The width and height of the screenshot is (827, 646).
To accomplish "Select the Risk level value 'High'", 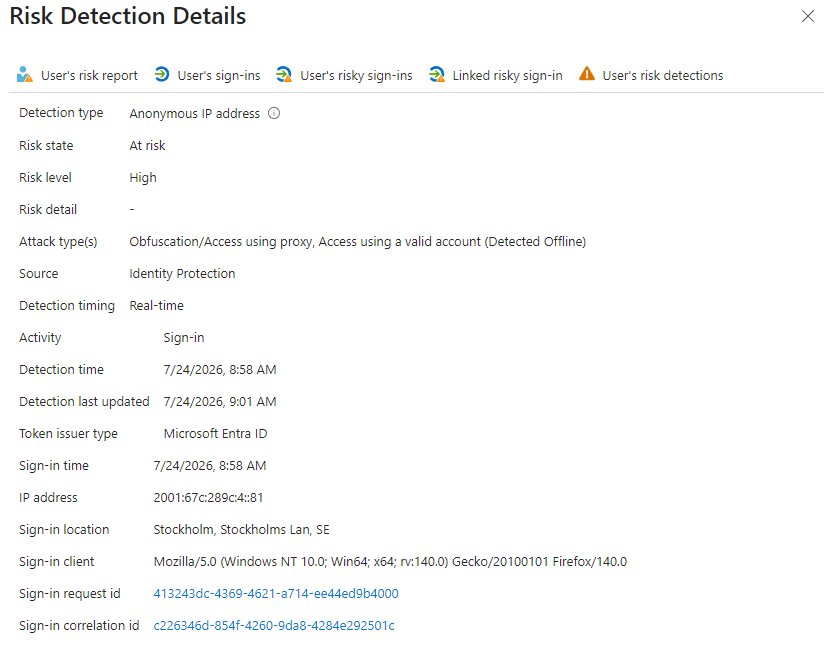I will point(143,178).
